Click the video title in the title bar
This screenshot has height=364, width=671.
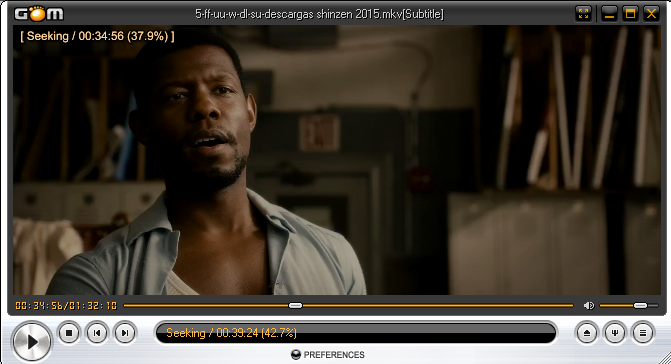pos(319,14)
